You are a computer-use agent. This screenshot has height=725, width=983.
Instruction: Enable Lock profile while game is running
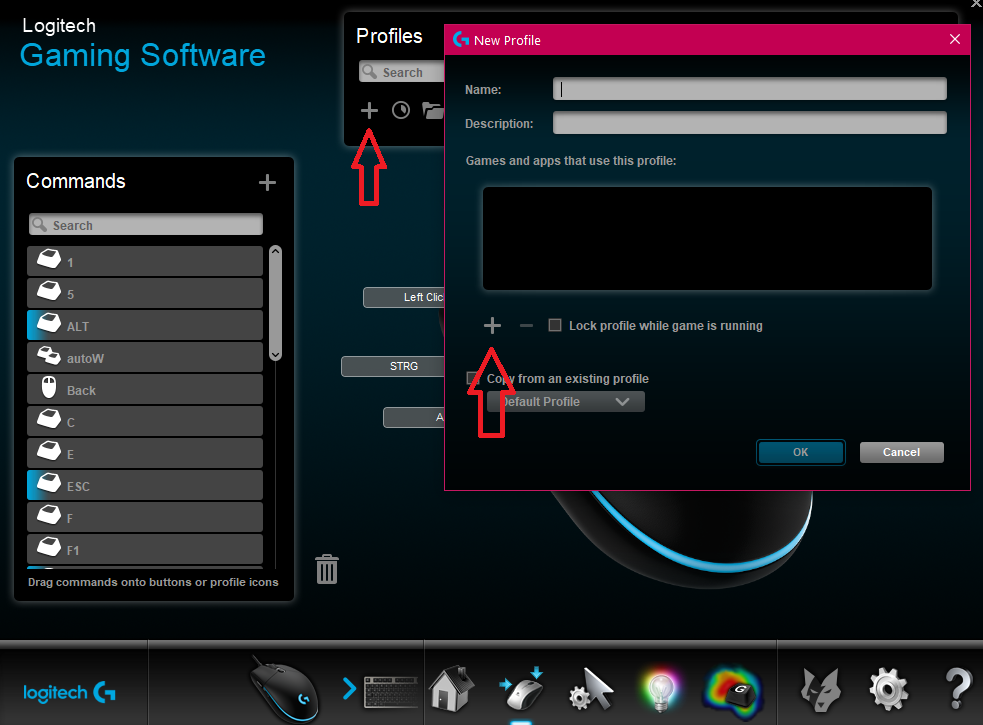tap(555, 325)
